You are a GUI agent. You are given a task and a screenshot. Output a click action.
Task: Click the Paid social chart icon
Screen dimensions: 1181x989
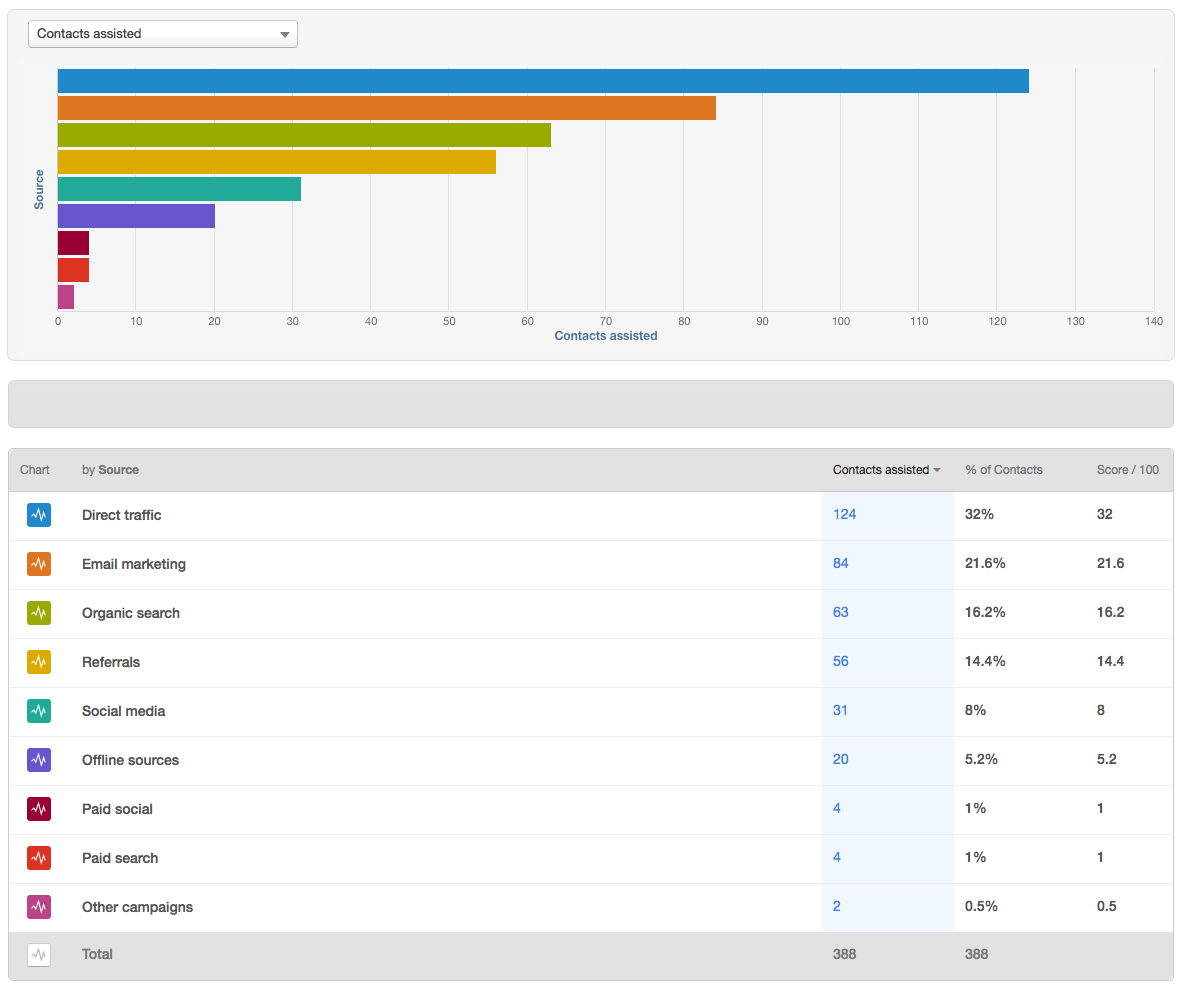coord(38,809)
